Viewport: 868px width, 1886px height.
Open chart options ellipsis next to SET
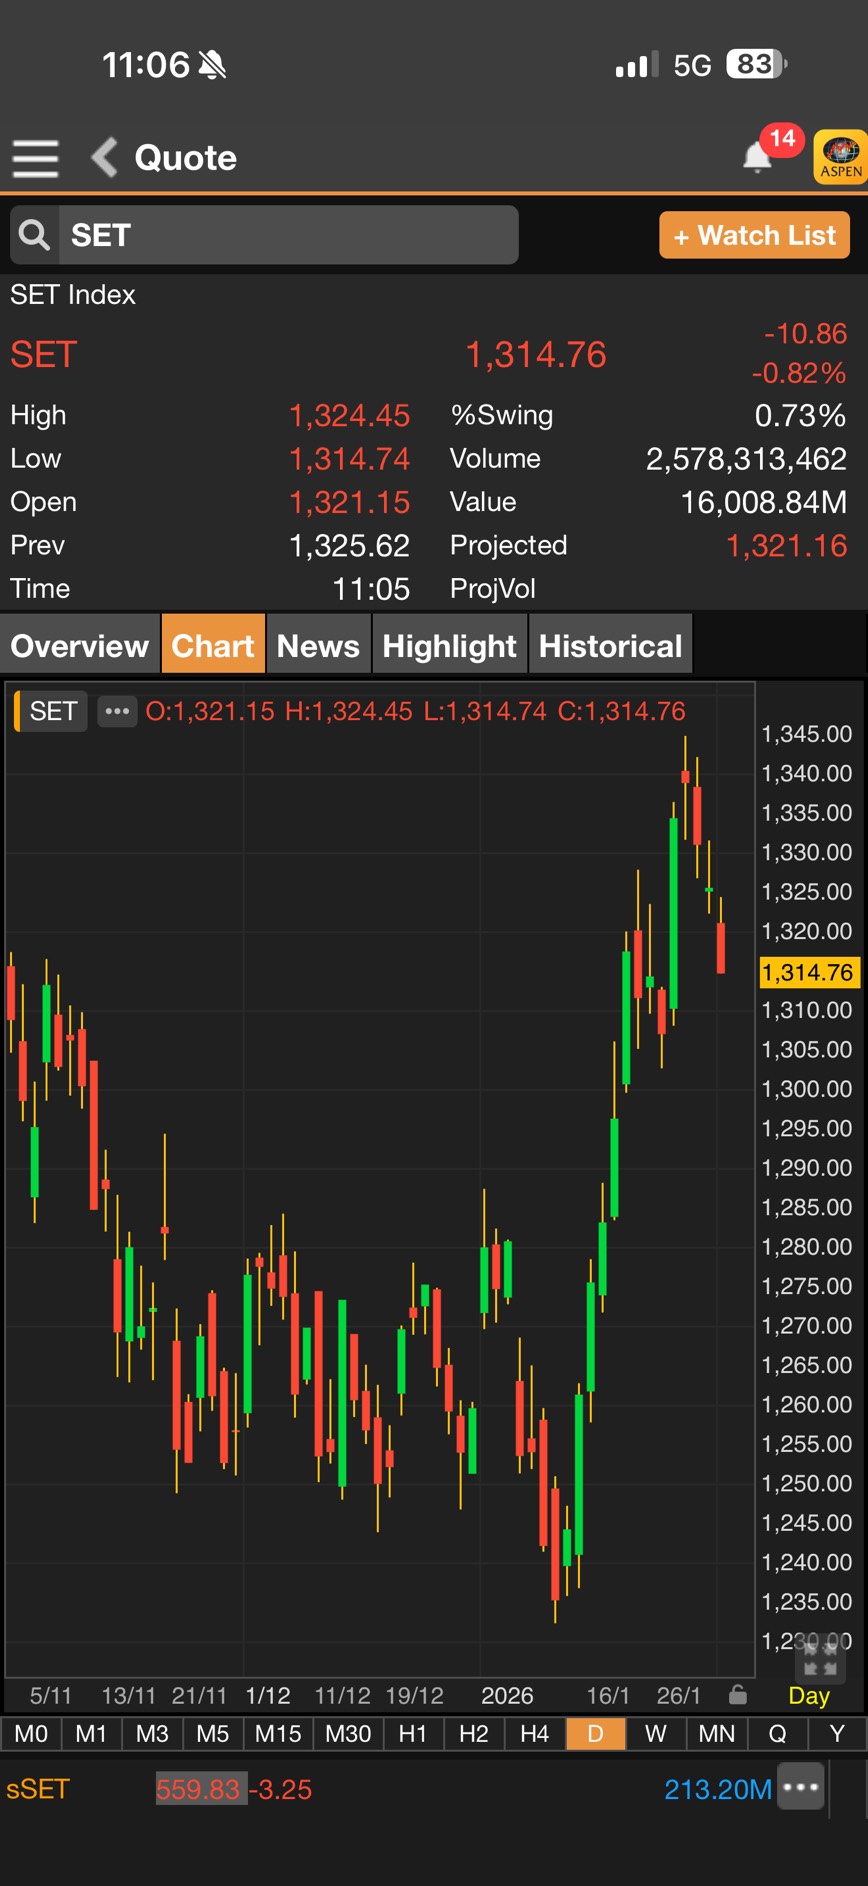(x=117, y=711)
